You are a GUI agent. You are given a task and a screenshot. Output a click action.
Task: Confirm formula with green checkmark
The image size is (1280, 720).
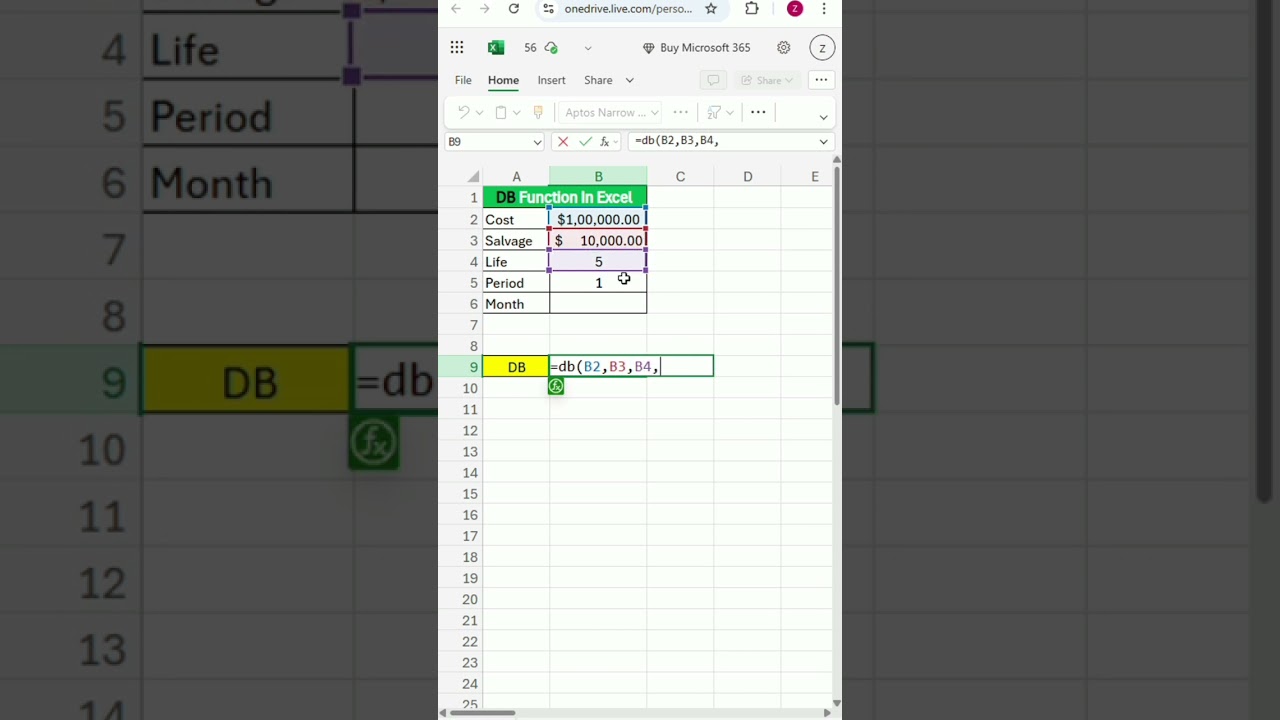tap(585, 142)
